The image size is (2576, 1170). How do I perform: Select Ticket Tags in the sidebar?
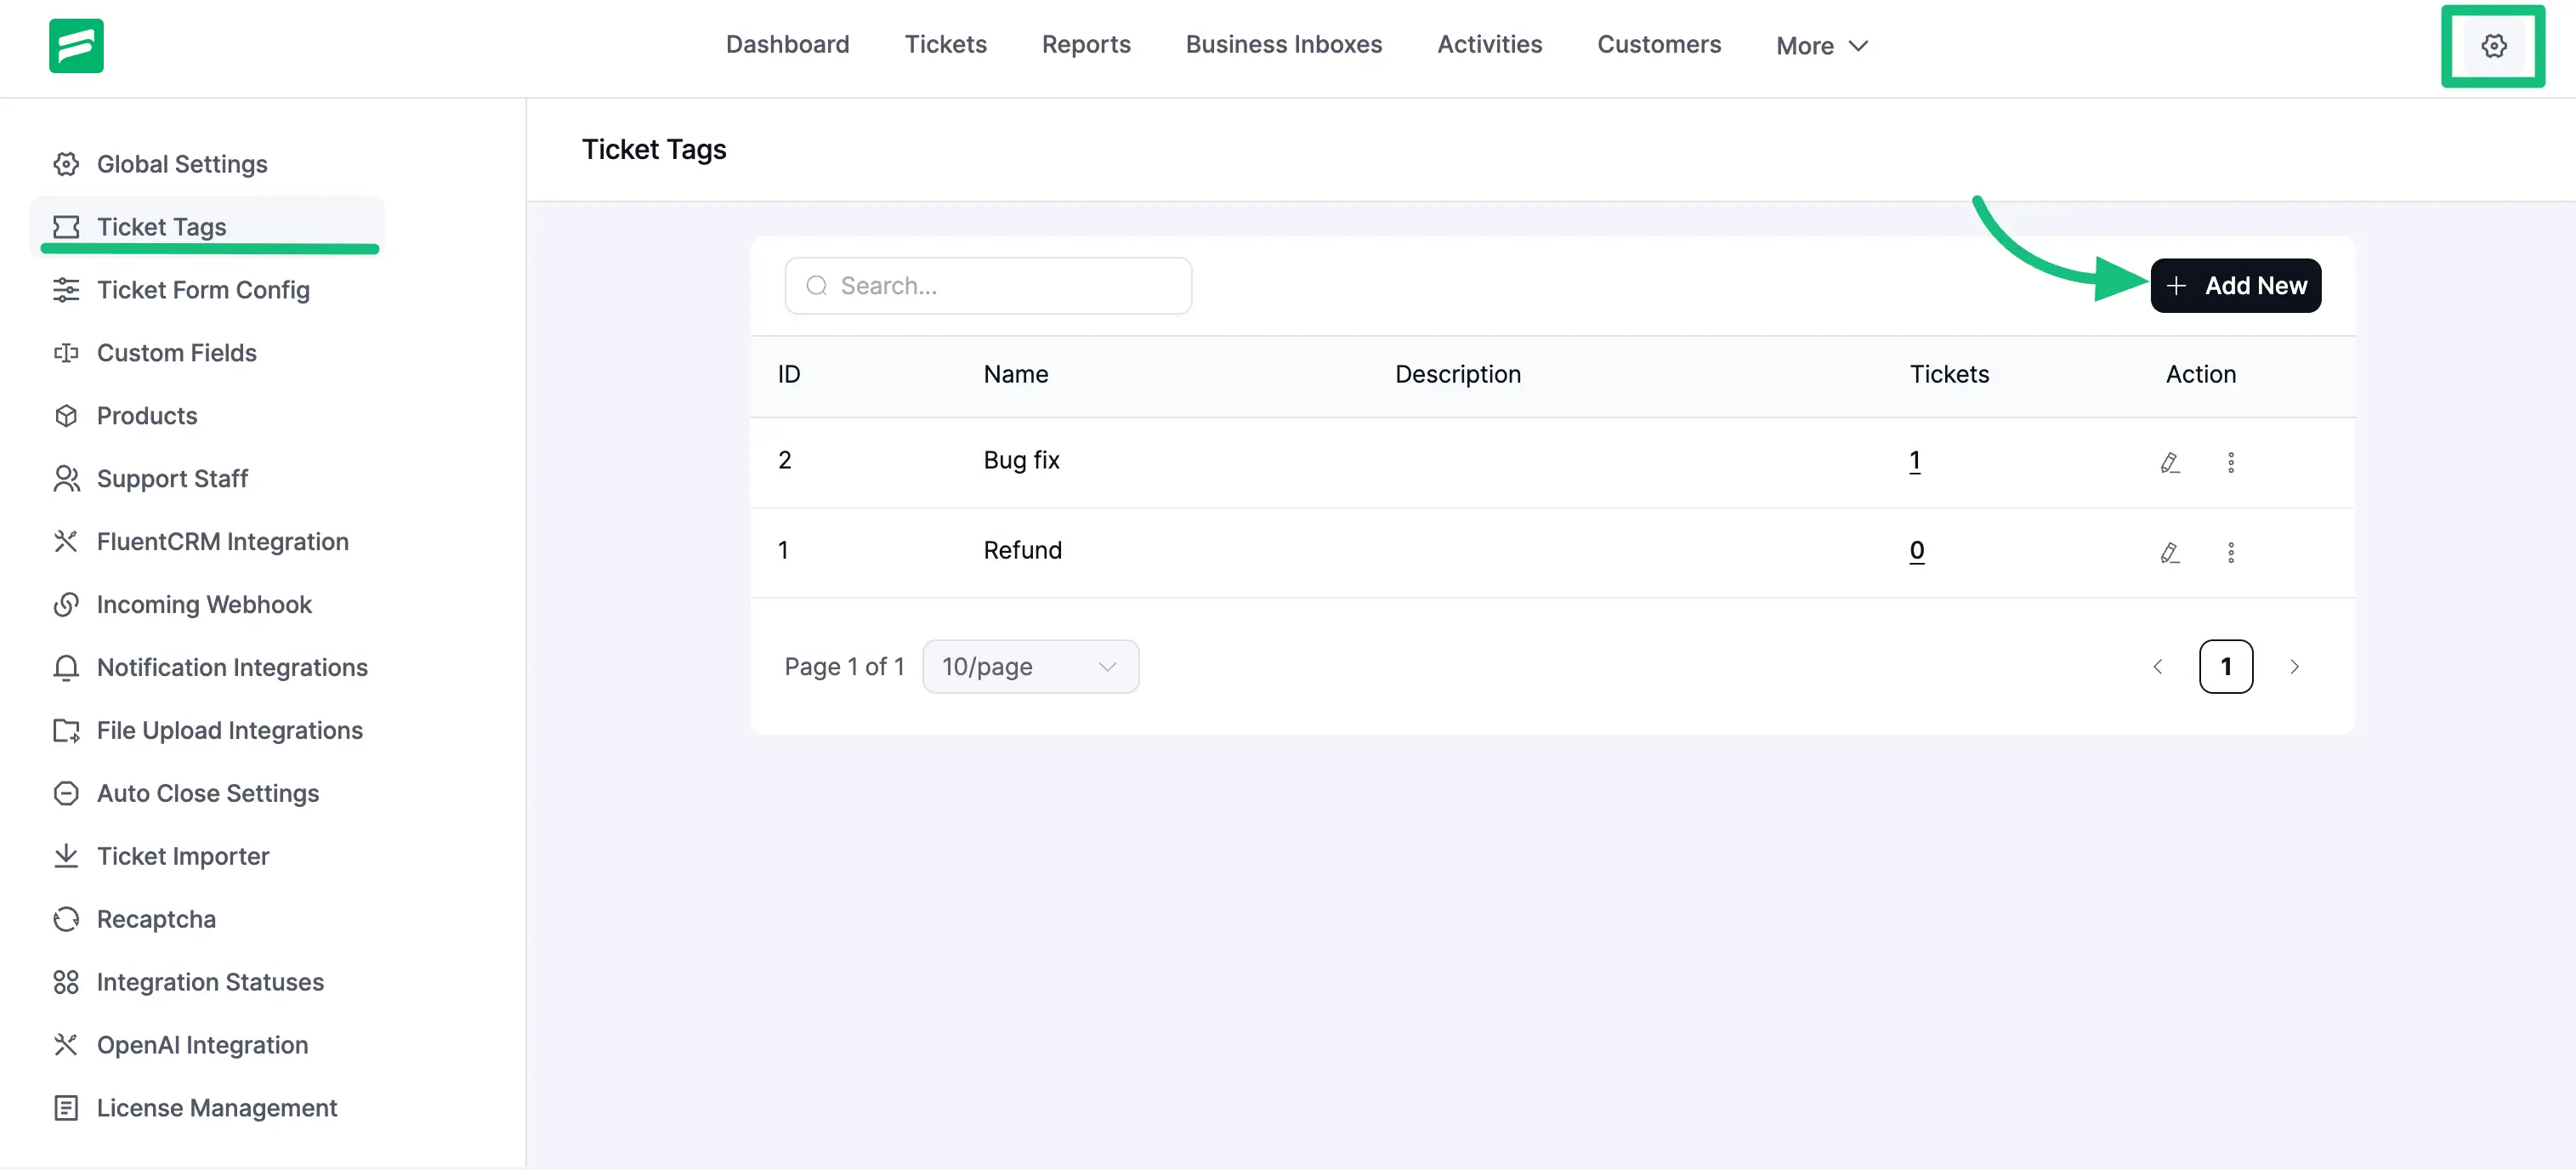pyautogui.click(x=161, y=226)
